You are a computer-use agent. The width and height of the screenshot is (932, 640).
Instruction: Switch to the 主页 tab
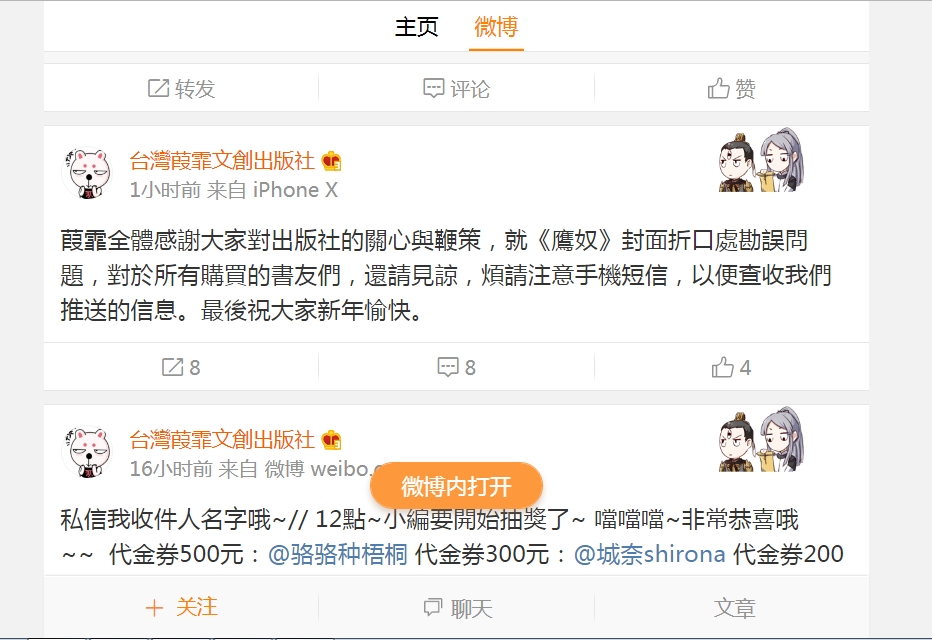coord(417,27)
